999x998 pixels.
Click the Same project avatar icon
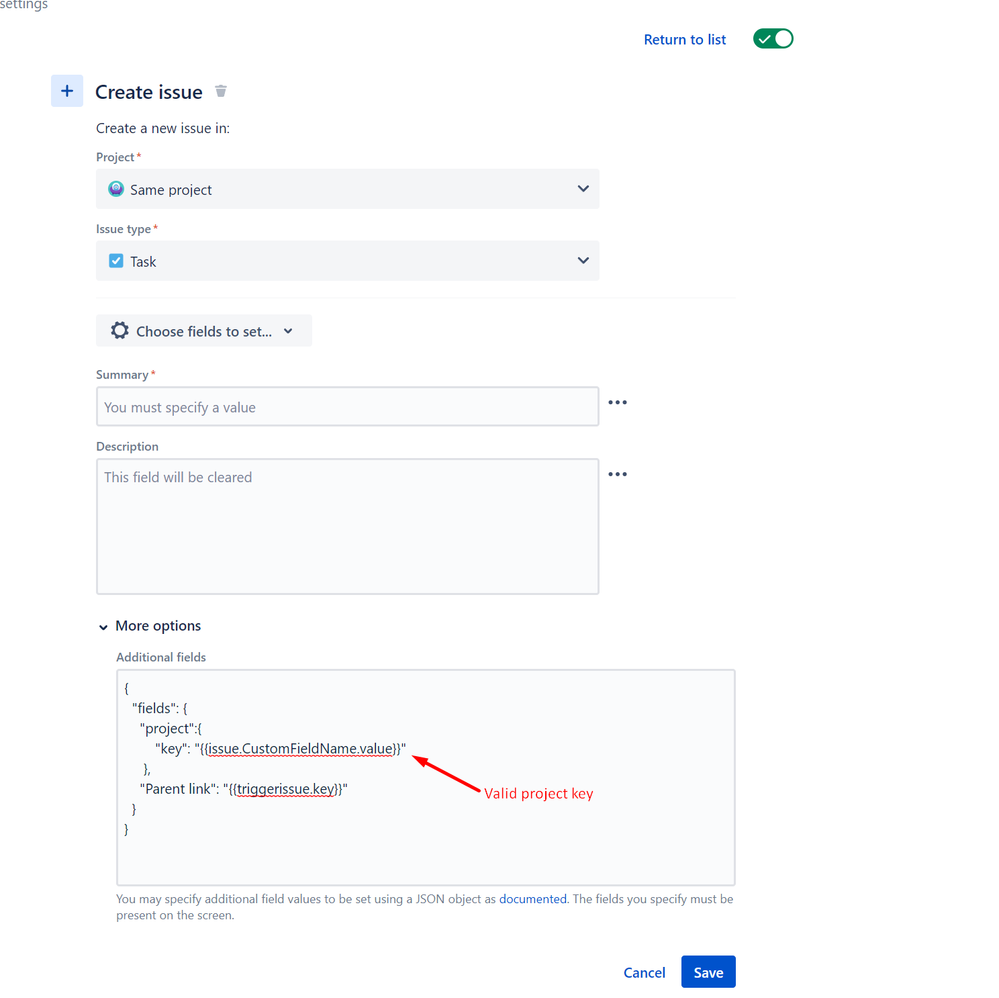point(116,189)
